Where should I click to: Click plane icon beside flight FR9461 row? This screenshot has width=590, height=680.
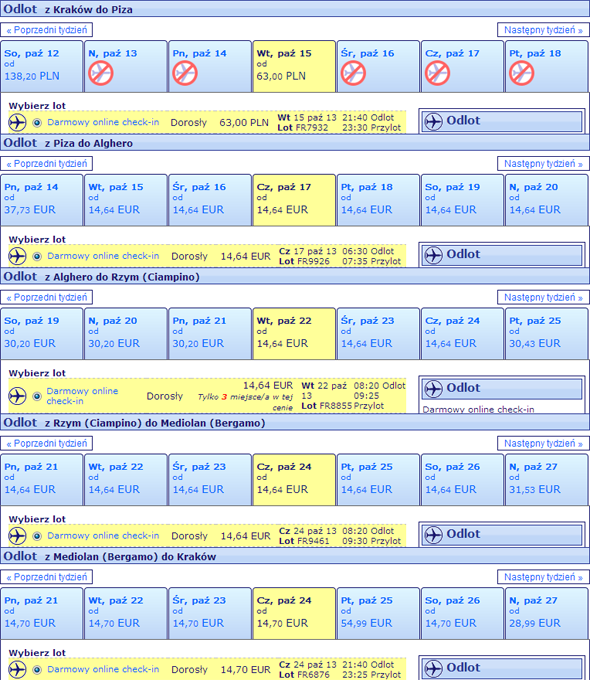point(17,536)
